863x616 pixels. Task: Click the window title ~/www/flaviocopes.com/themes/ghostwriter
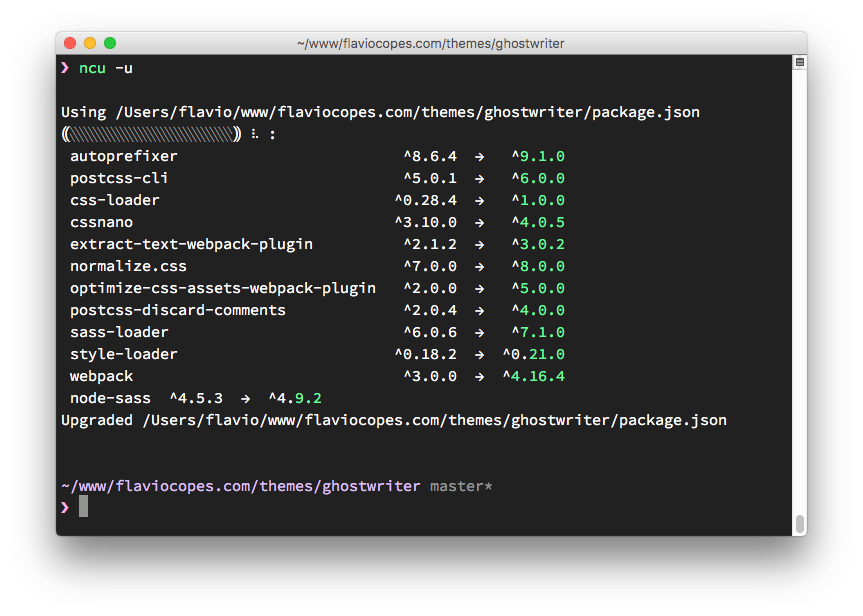pos(430,43)
